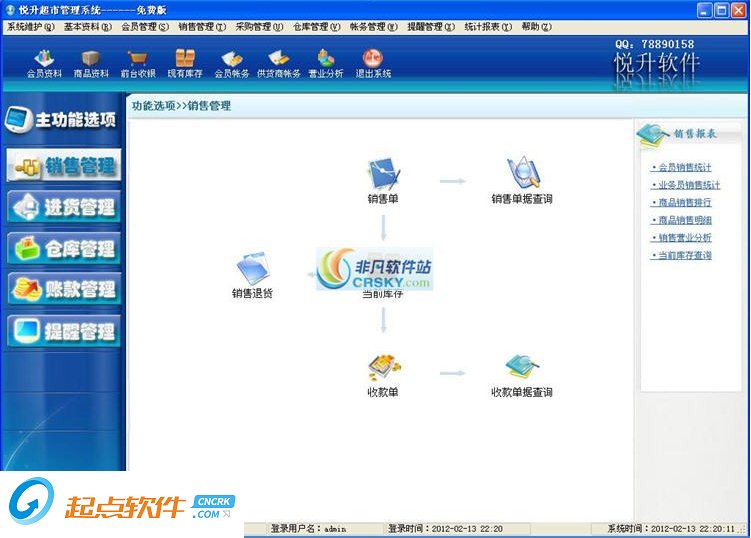751x538 pixels.
Task: Click 销售报表 panel header icon
Action: (652, 136)
